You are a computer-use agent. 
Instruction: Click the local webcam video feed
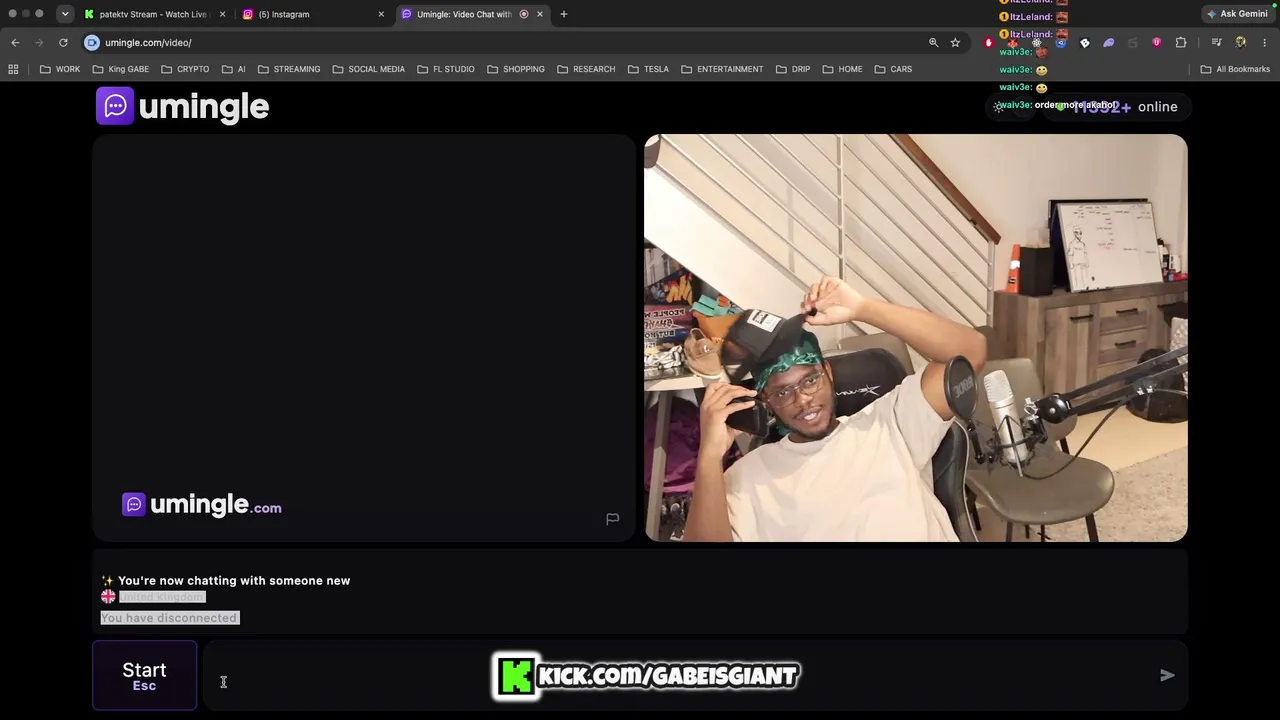916,338
